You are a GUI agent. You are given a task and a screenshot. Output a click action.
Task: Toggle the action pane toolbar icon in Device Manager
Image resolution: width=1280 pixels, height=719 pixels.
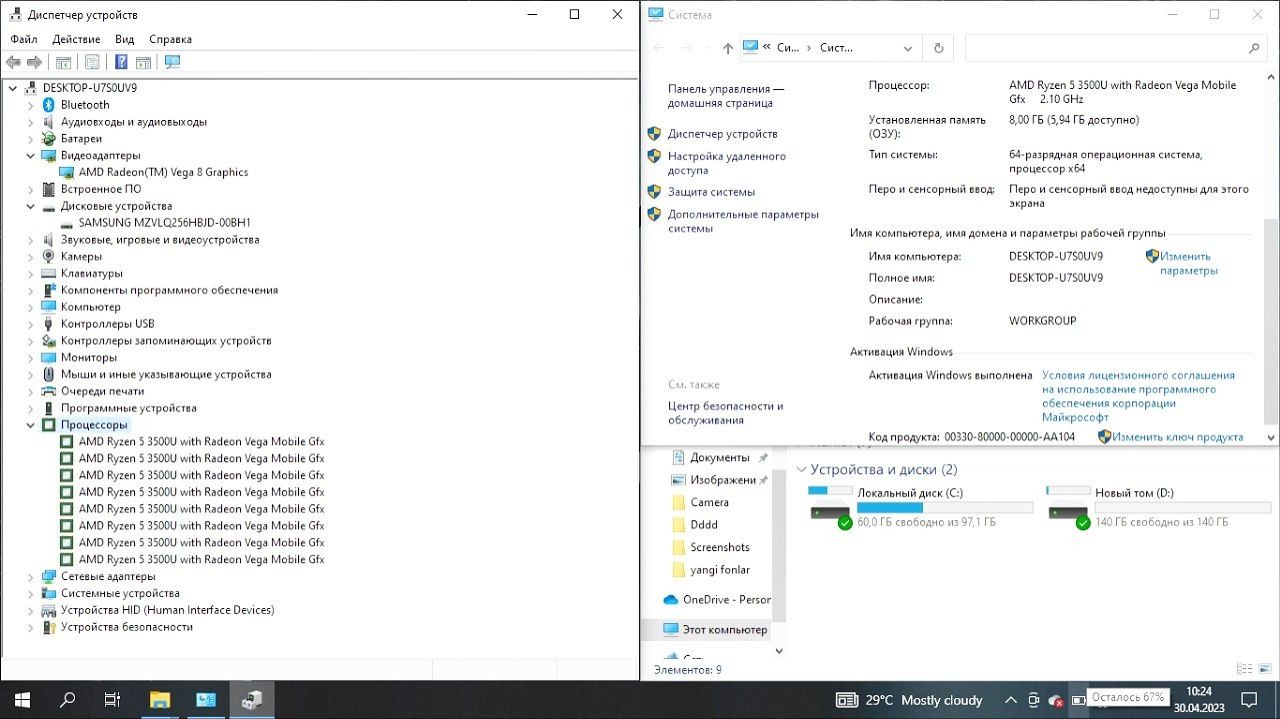[143, 62]
